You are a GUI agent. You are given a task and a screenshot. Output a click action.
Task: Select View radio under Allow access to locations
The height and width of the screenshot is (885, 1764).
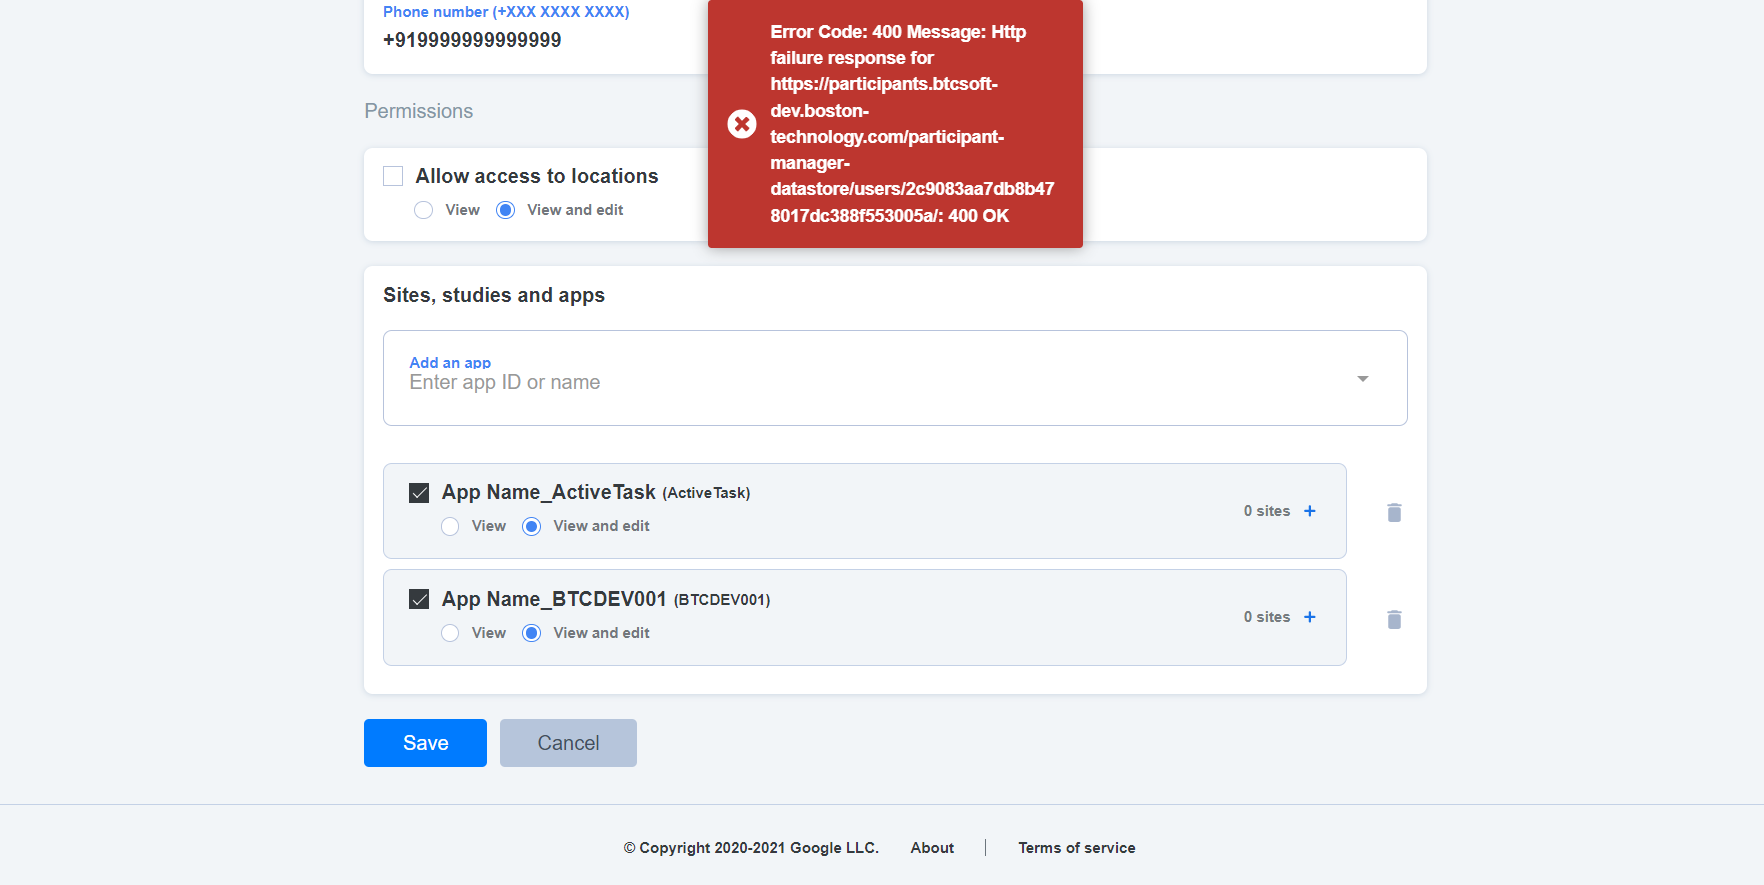[x=424, y=210]
